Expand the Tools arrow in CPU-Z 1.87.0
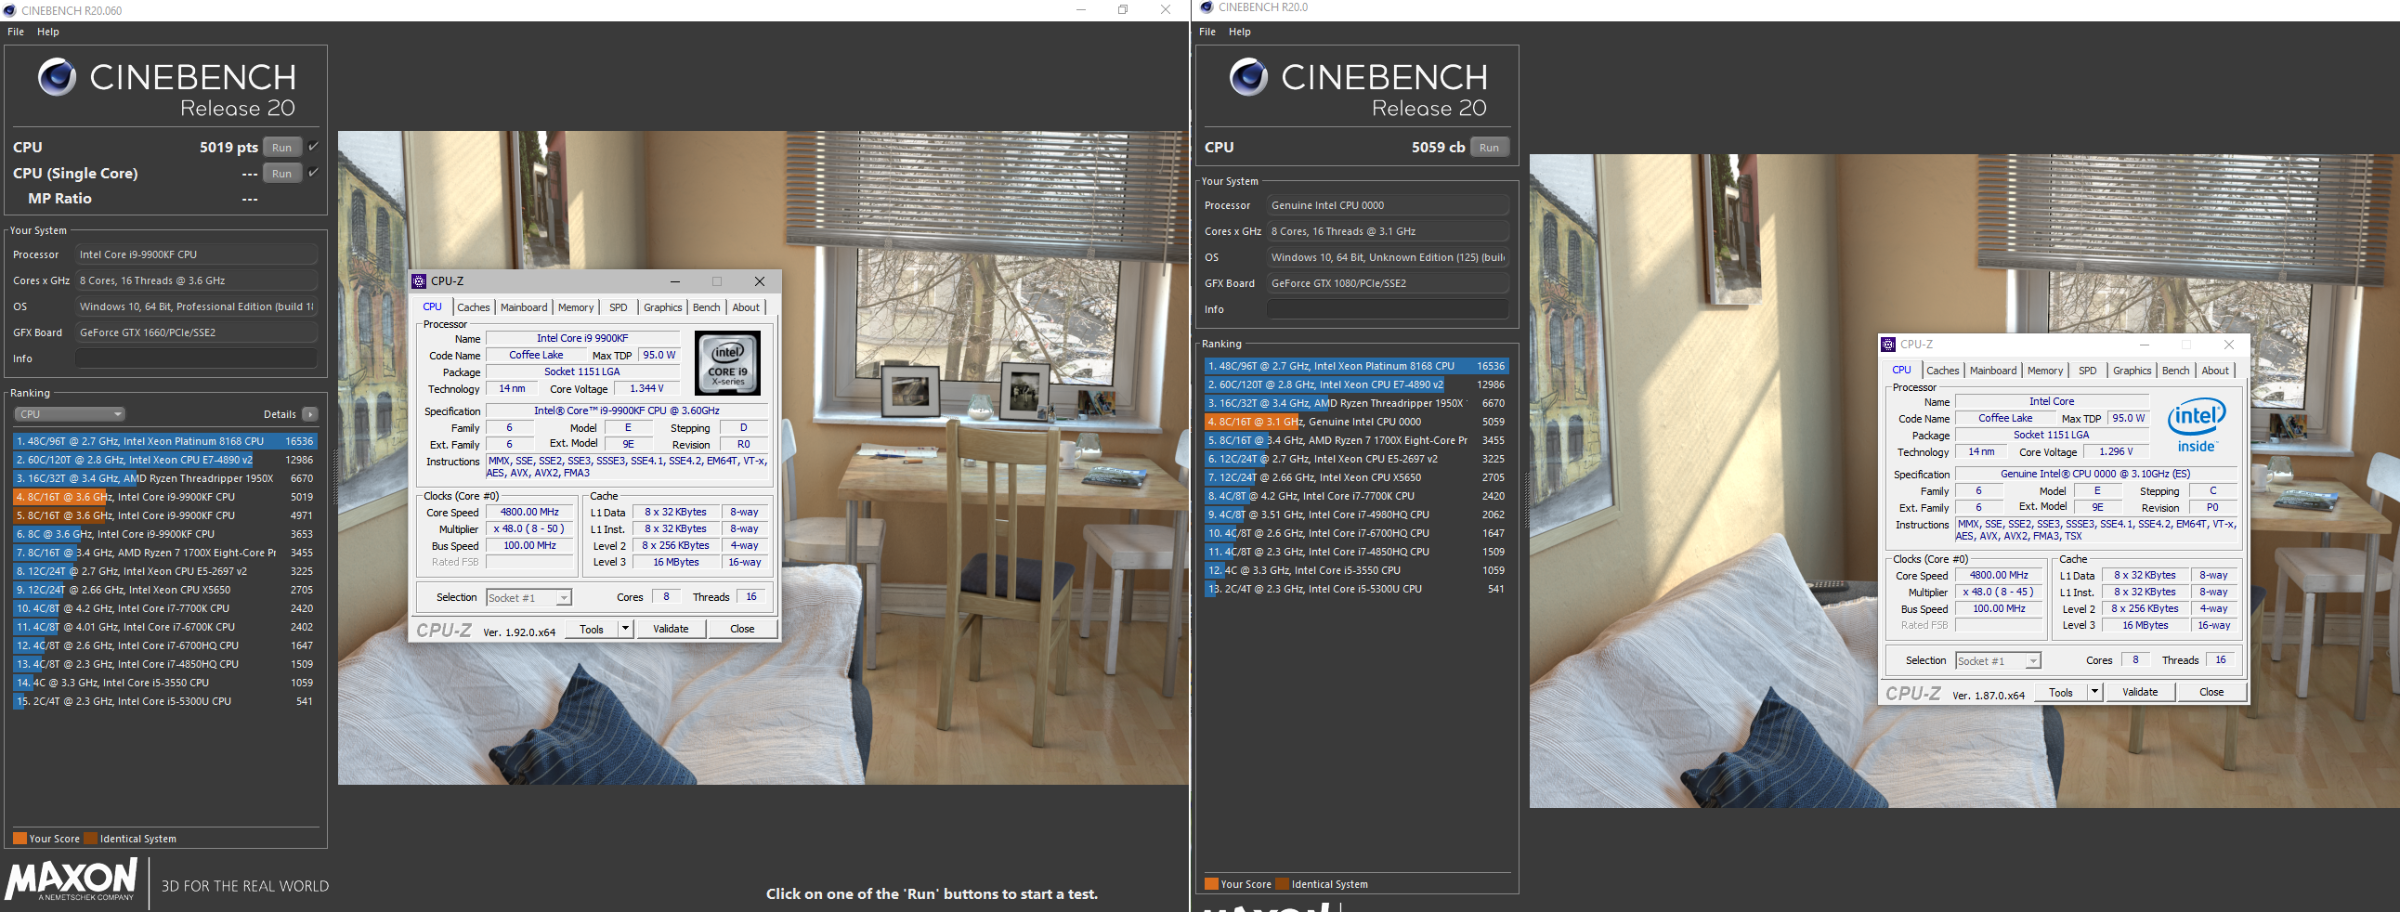Screen dimensions: 2400x912 point(2094,692)
